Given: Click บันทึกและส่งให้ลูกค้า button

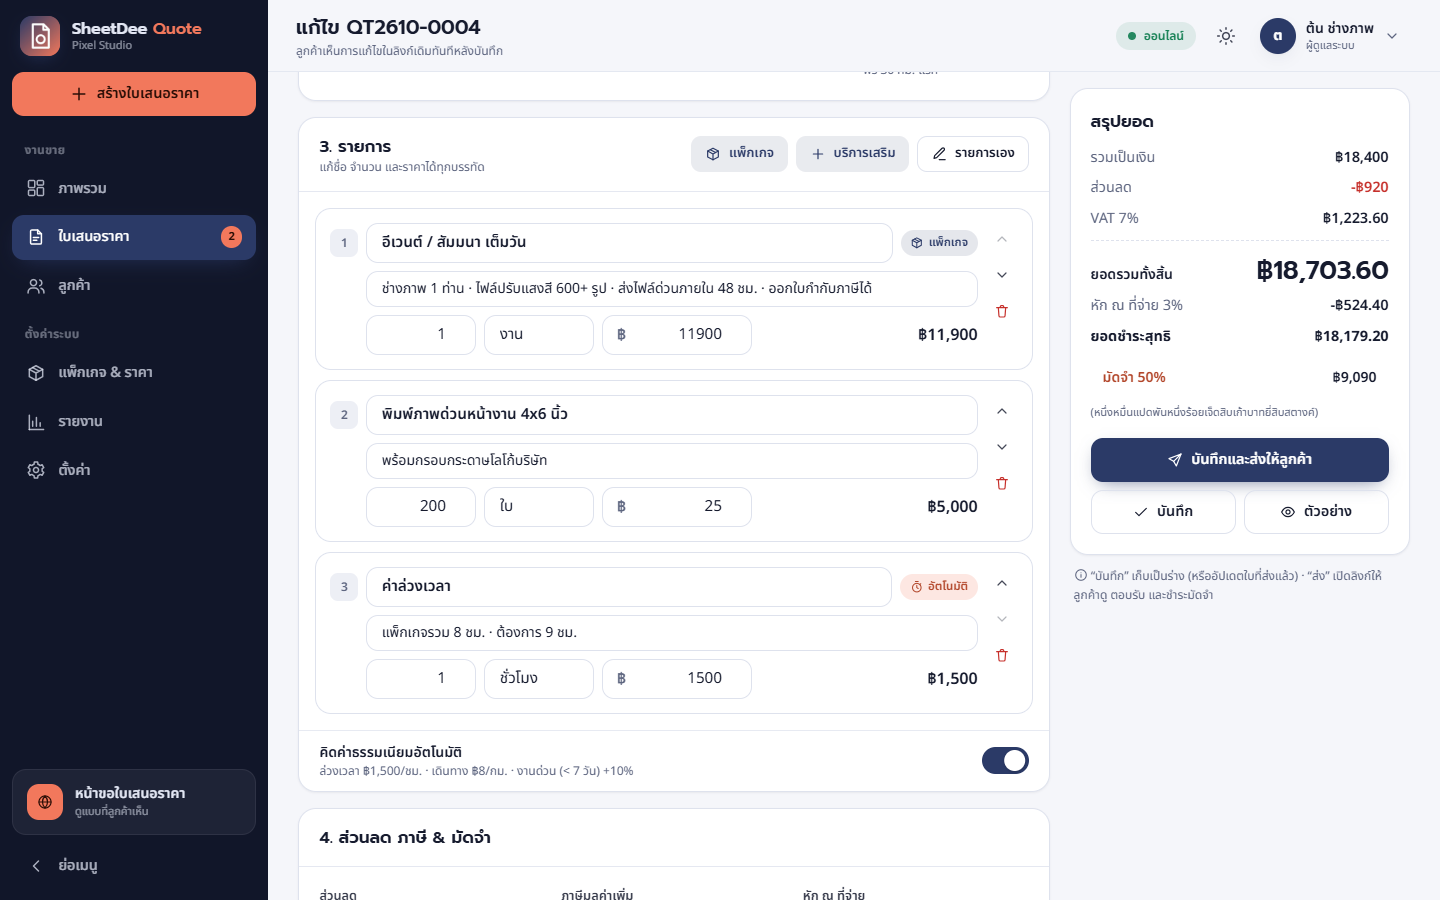Looking at the screenshot, I should [1240, 460].
